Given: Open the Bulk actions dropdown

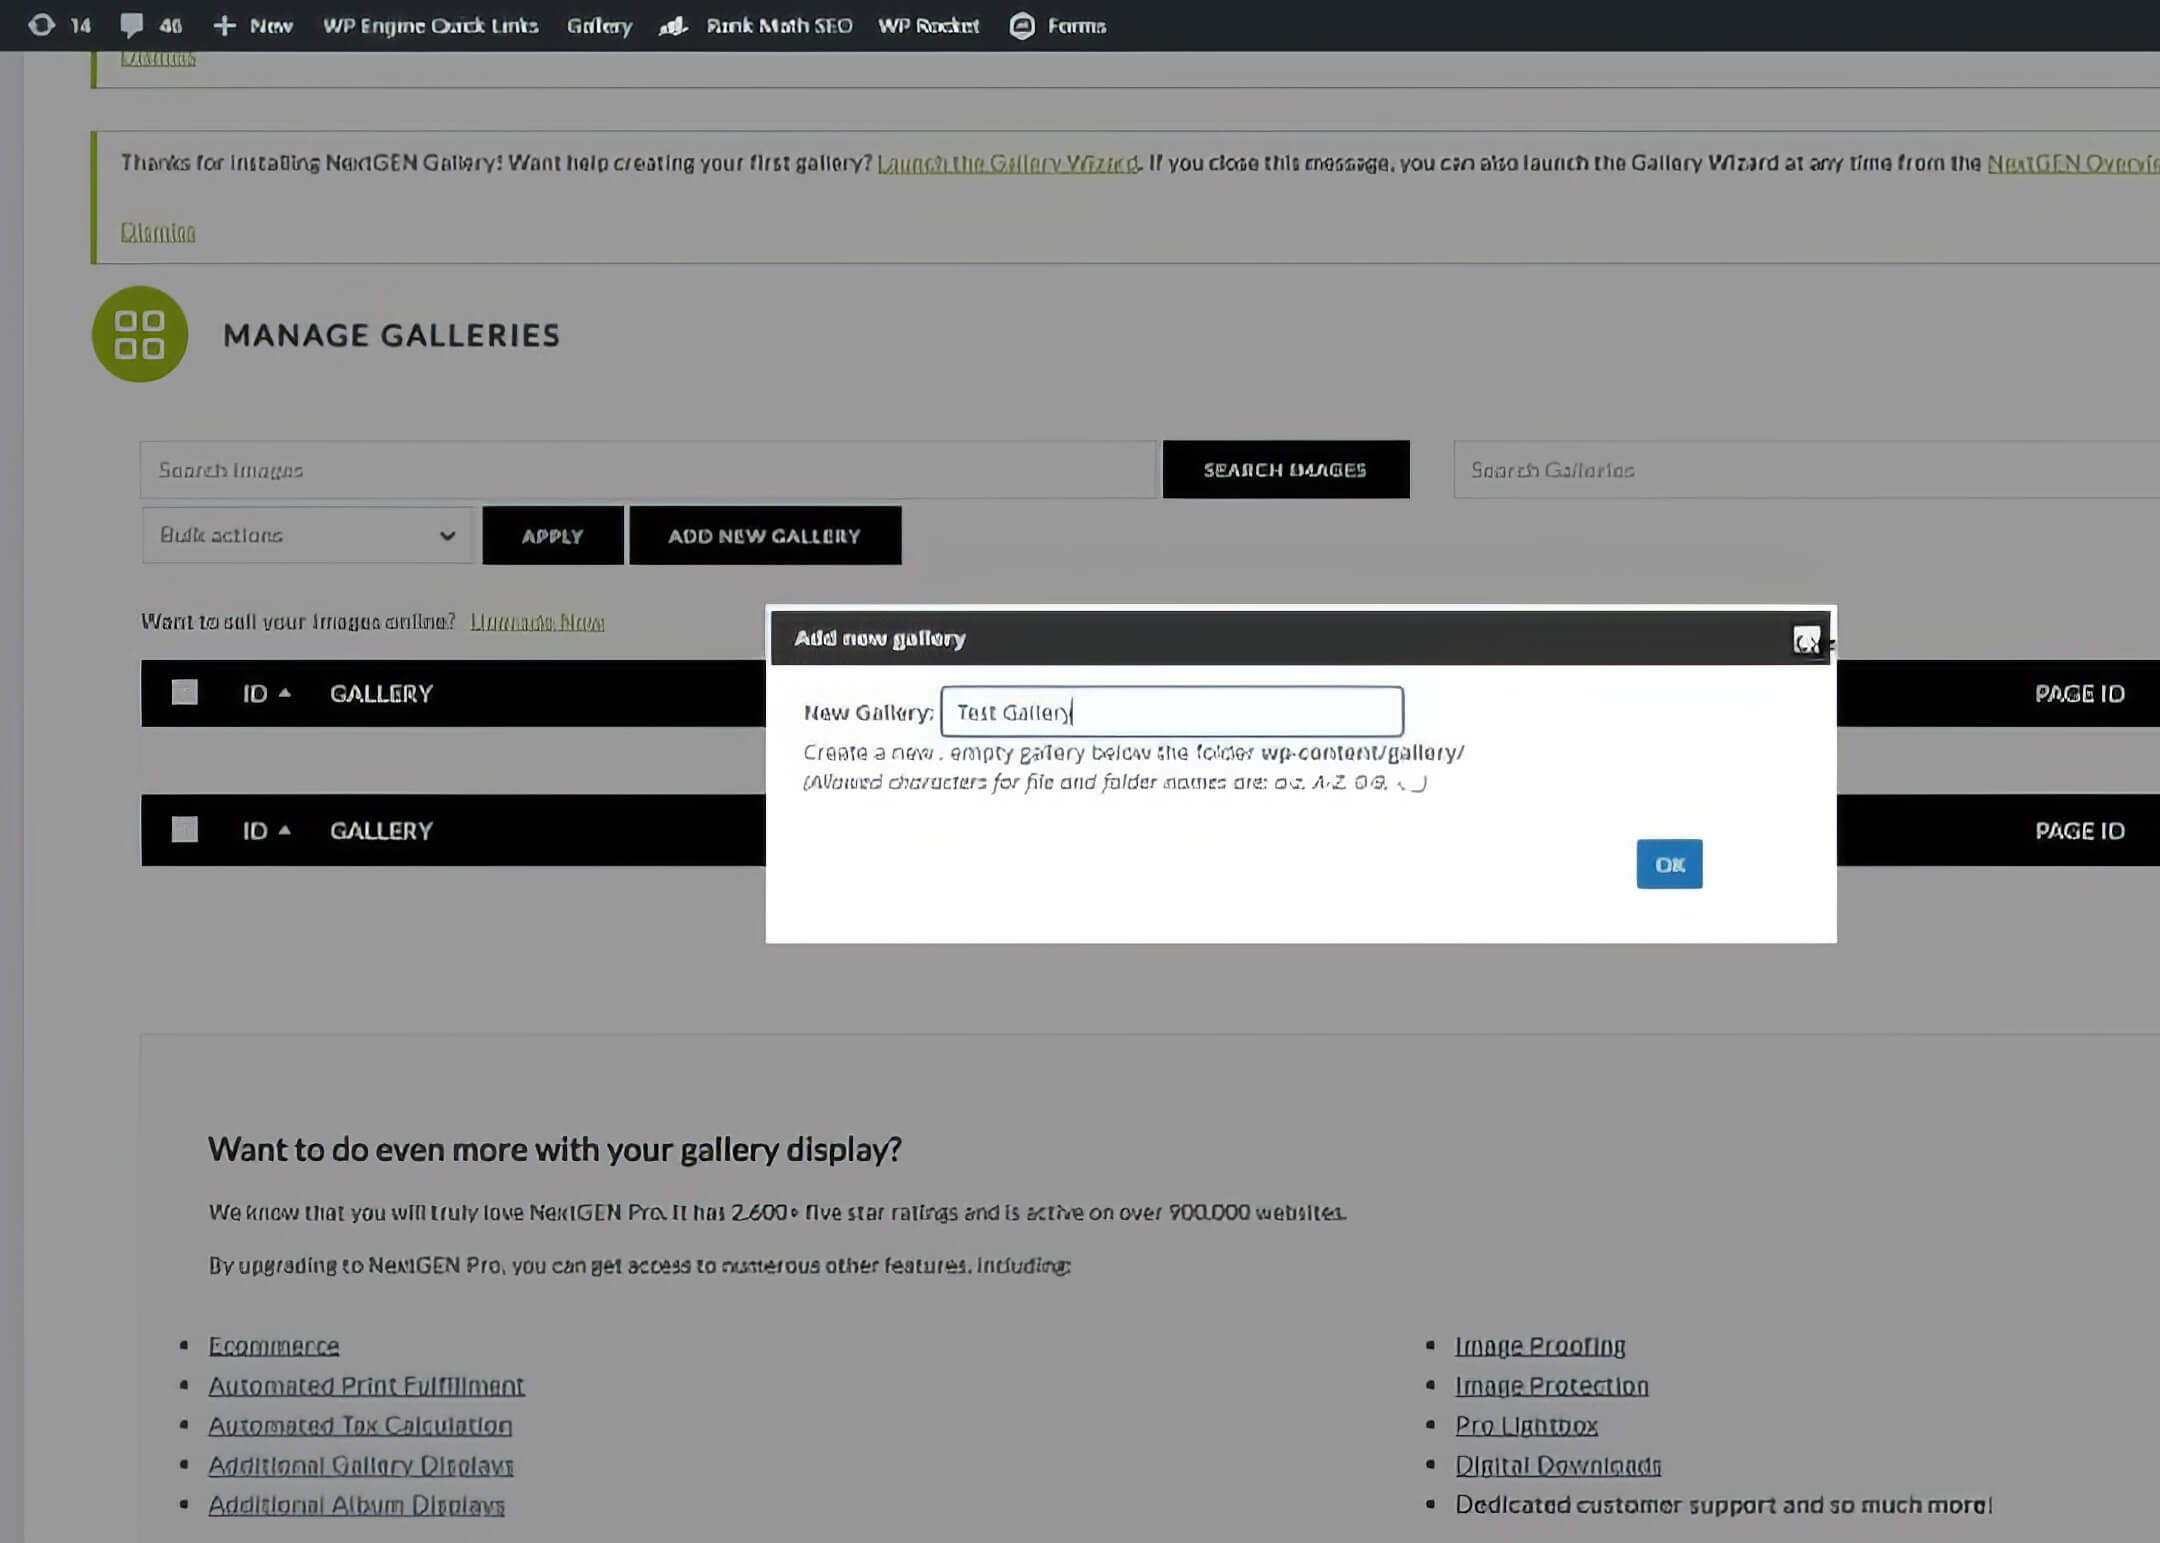Looking at the screenshot, I should [x=307, y=535].
